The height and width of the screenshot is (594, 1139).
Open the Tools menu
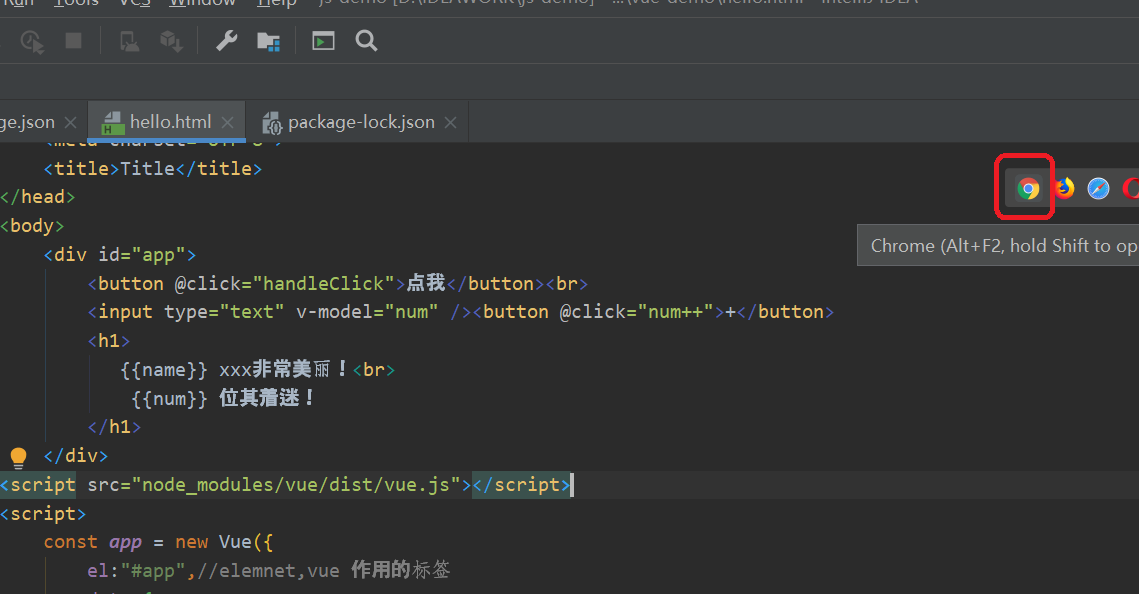click(x=76, y=3)
